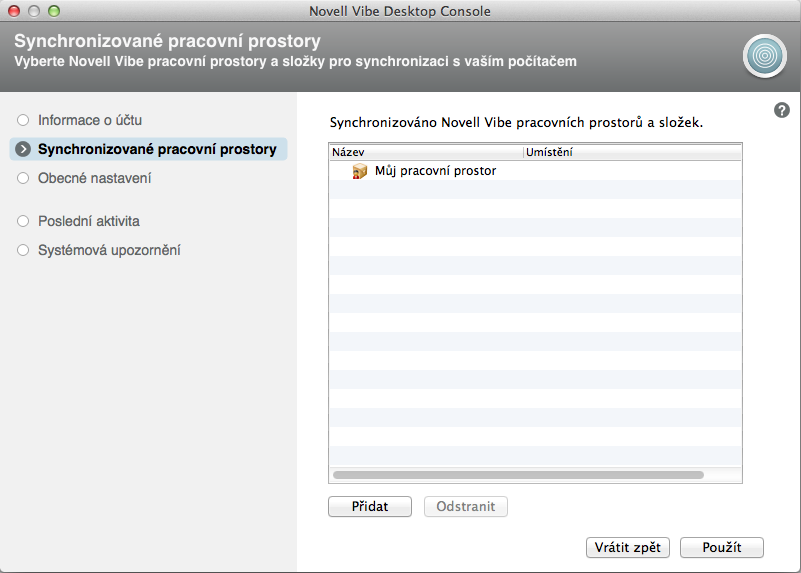
Task: Click the red close window button
Action: [x=14, y=11]
